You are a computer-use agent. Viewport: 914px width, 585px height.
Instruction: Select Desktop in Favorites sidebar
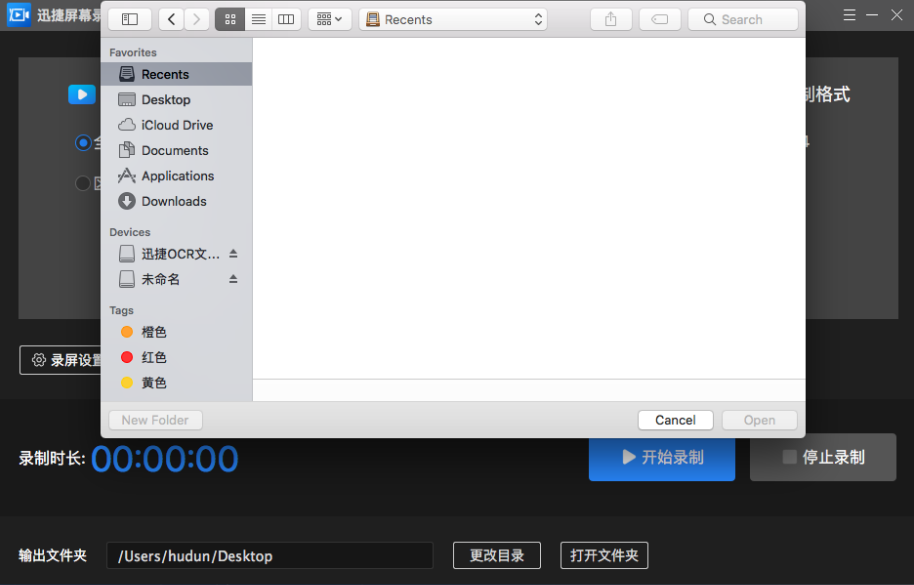point(166,100)
